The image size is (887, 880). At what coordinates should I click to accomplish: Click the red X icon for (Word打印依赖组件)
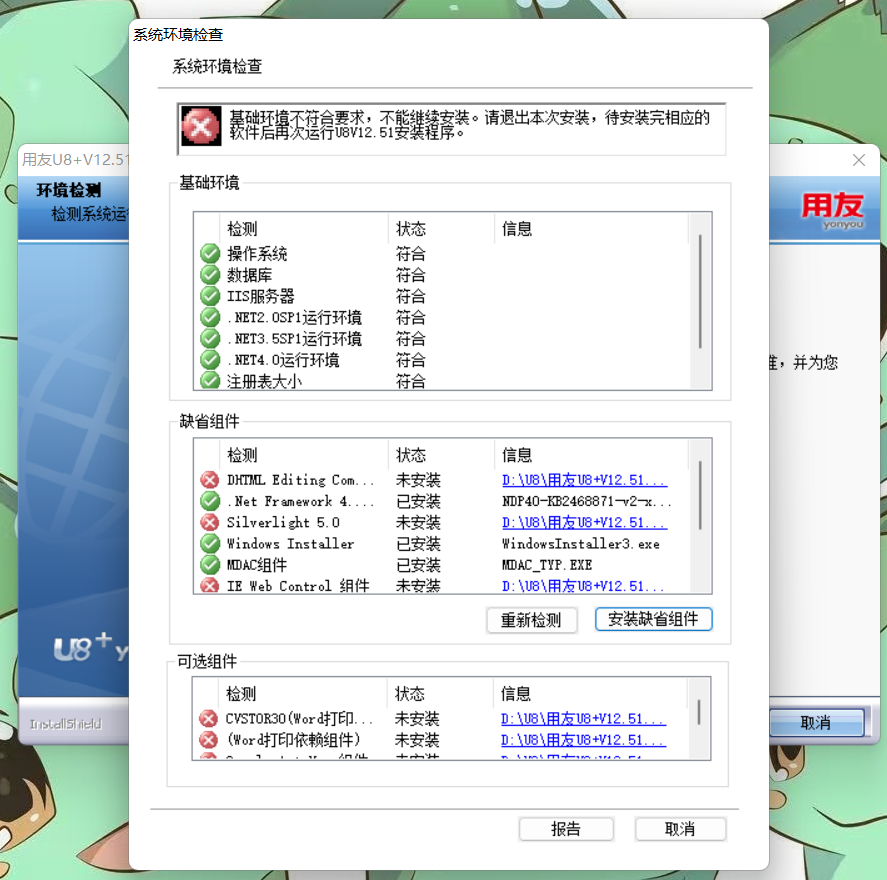pos(208,740)
